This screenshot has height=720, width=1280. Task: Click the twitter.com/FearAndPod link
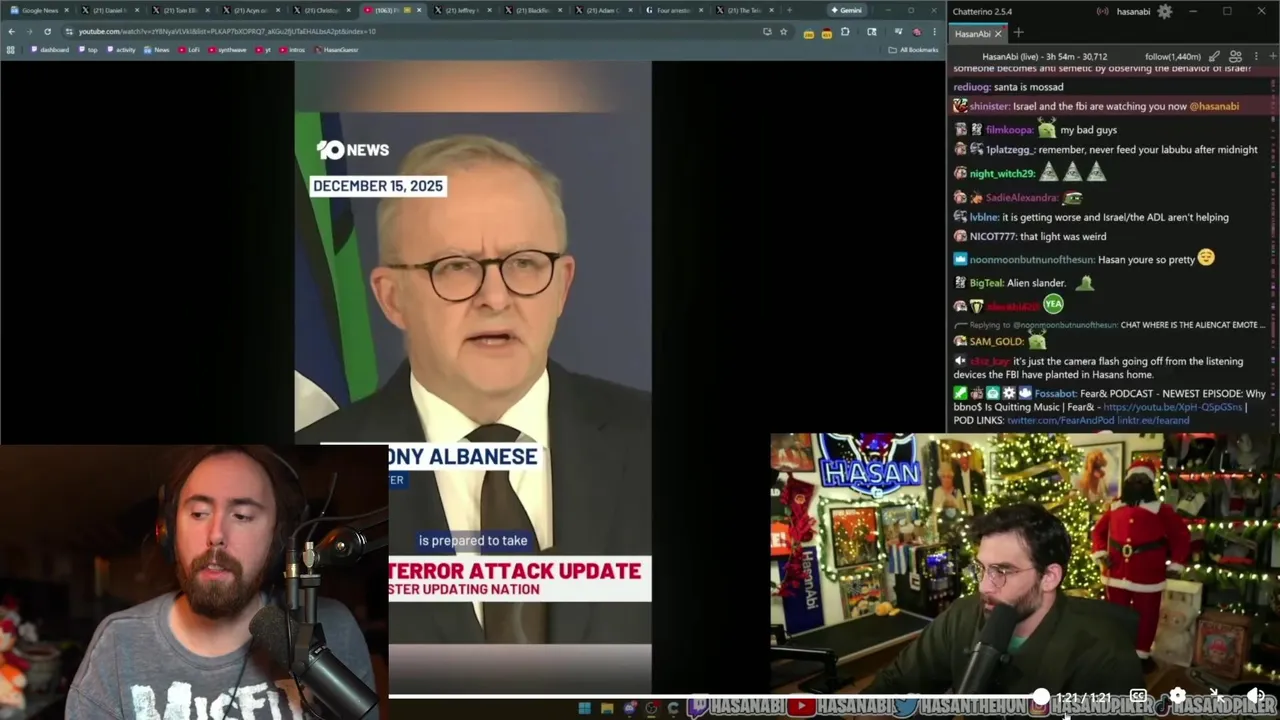point(1060,420)
